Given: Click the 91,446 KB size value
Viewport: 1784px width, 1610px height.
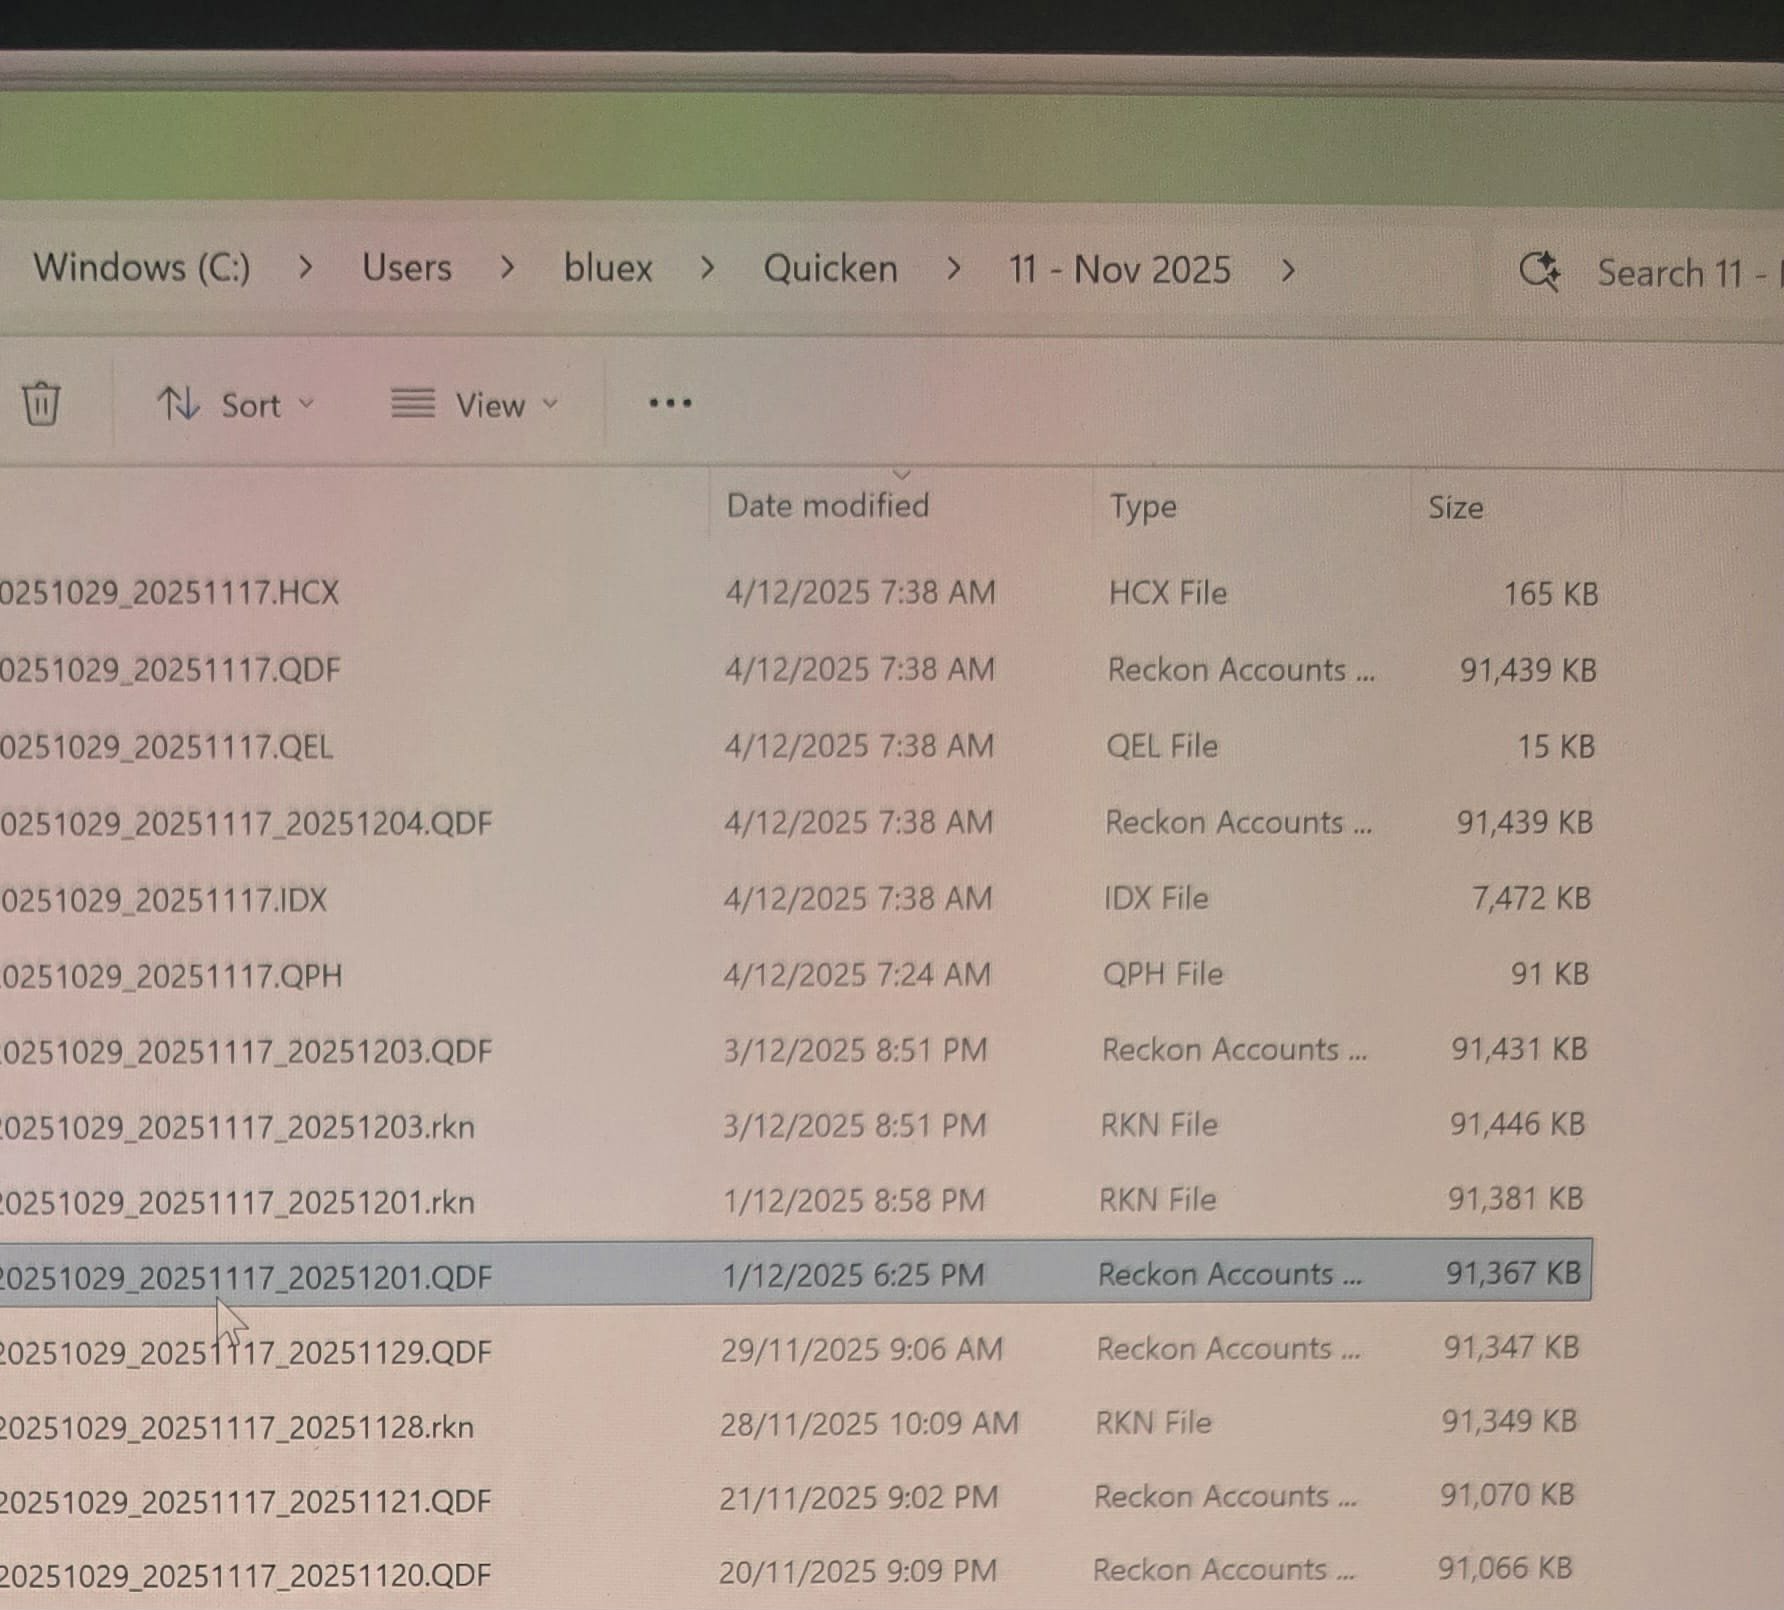Looking at the screenshot, I should click(1518, 1124).
